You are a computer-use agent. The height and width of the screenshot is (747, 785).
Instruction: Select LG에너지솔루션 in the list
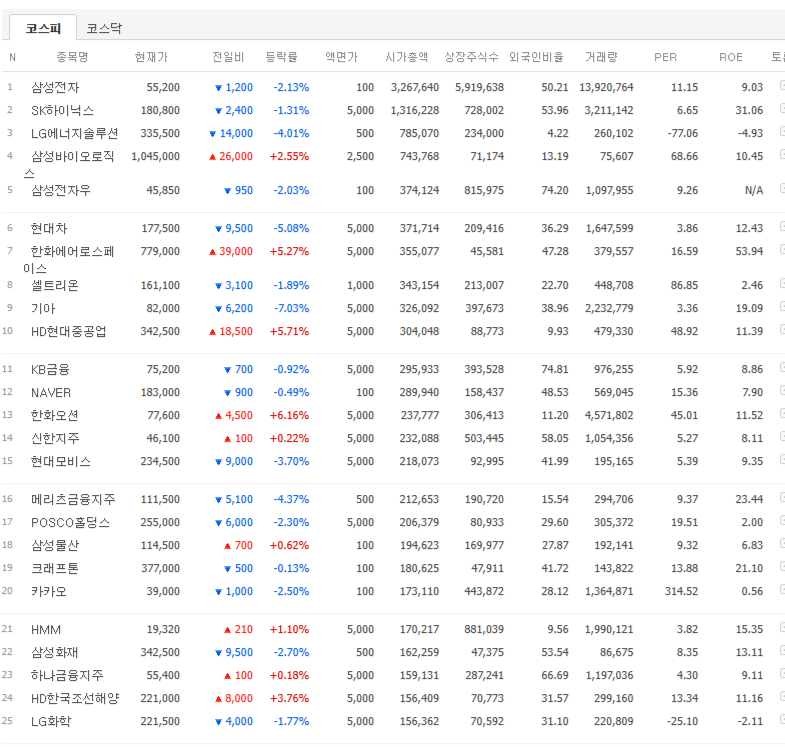[x=75, y=133]
